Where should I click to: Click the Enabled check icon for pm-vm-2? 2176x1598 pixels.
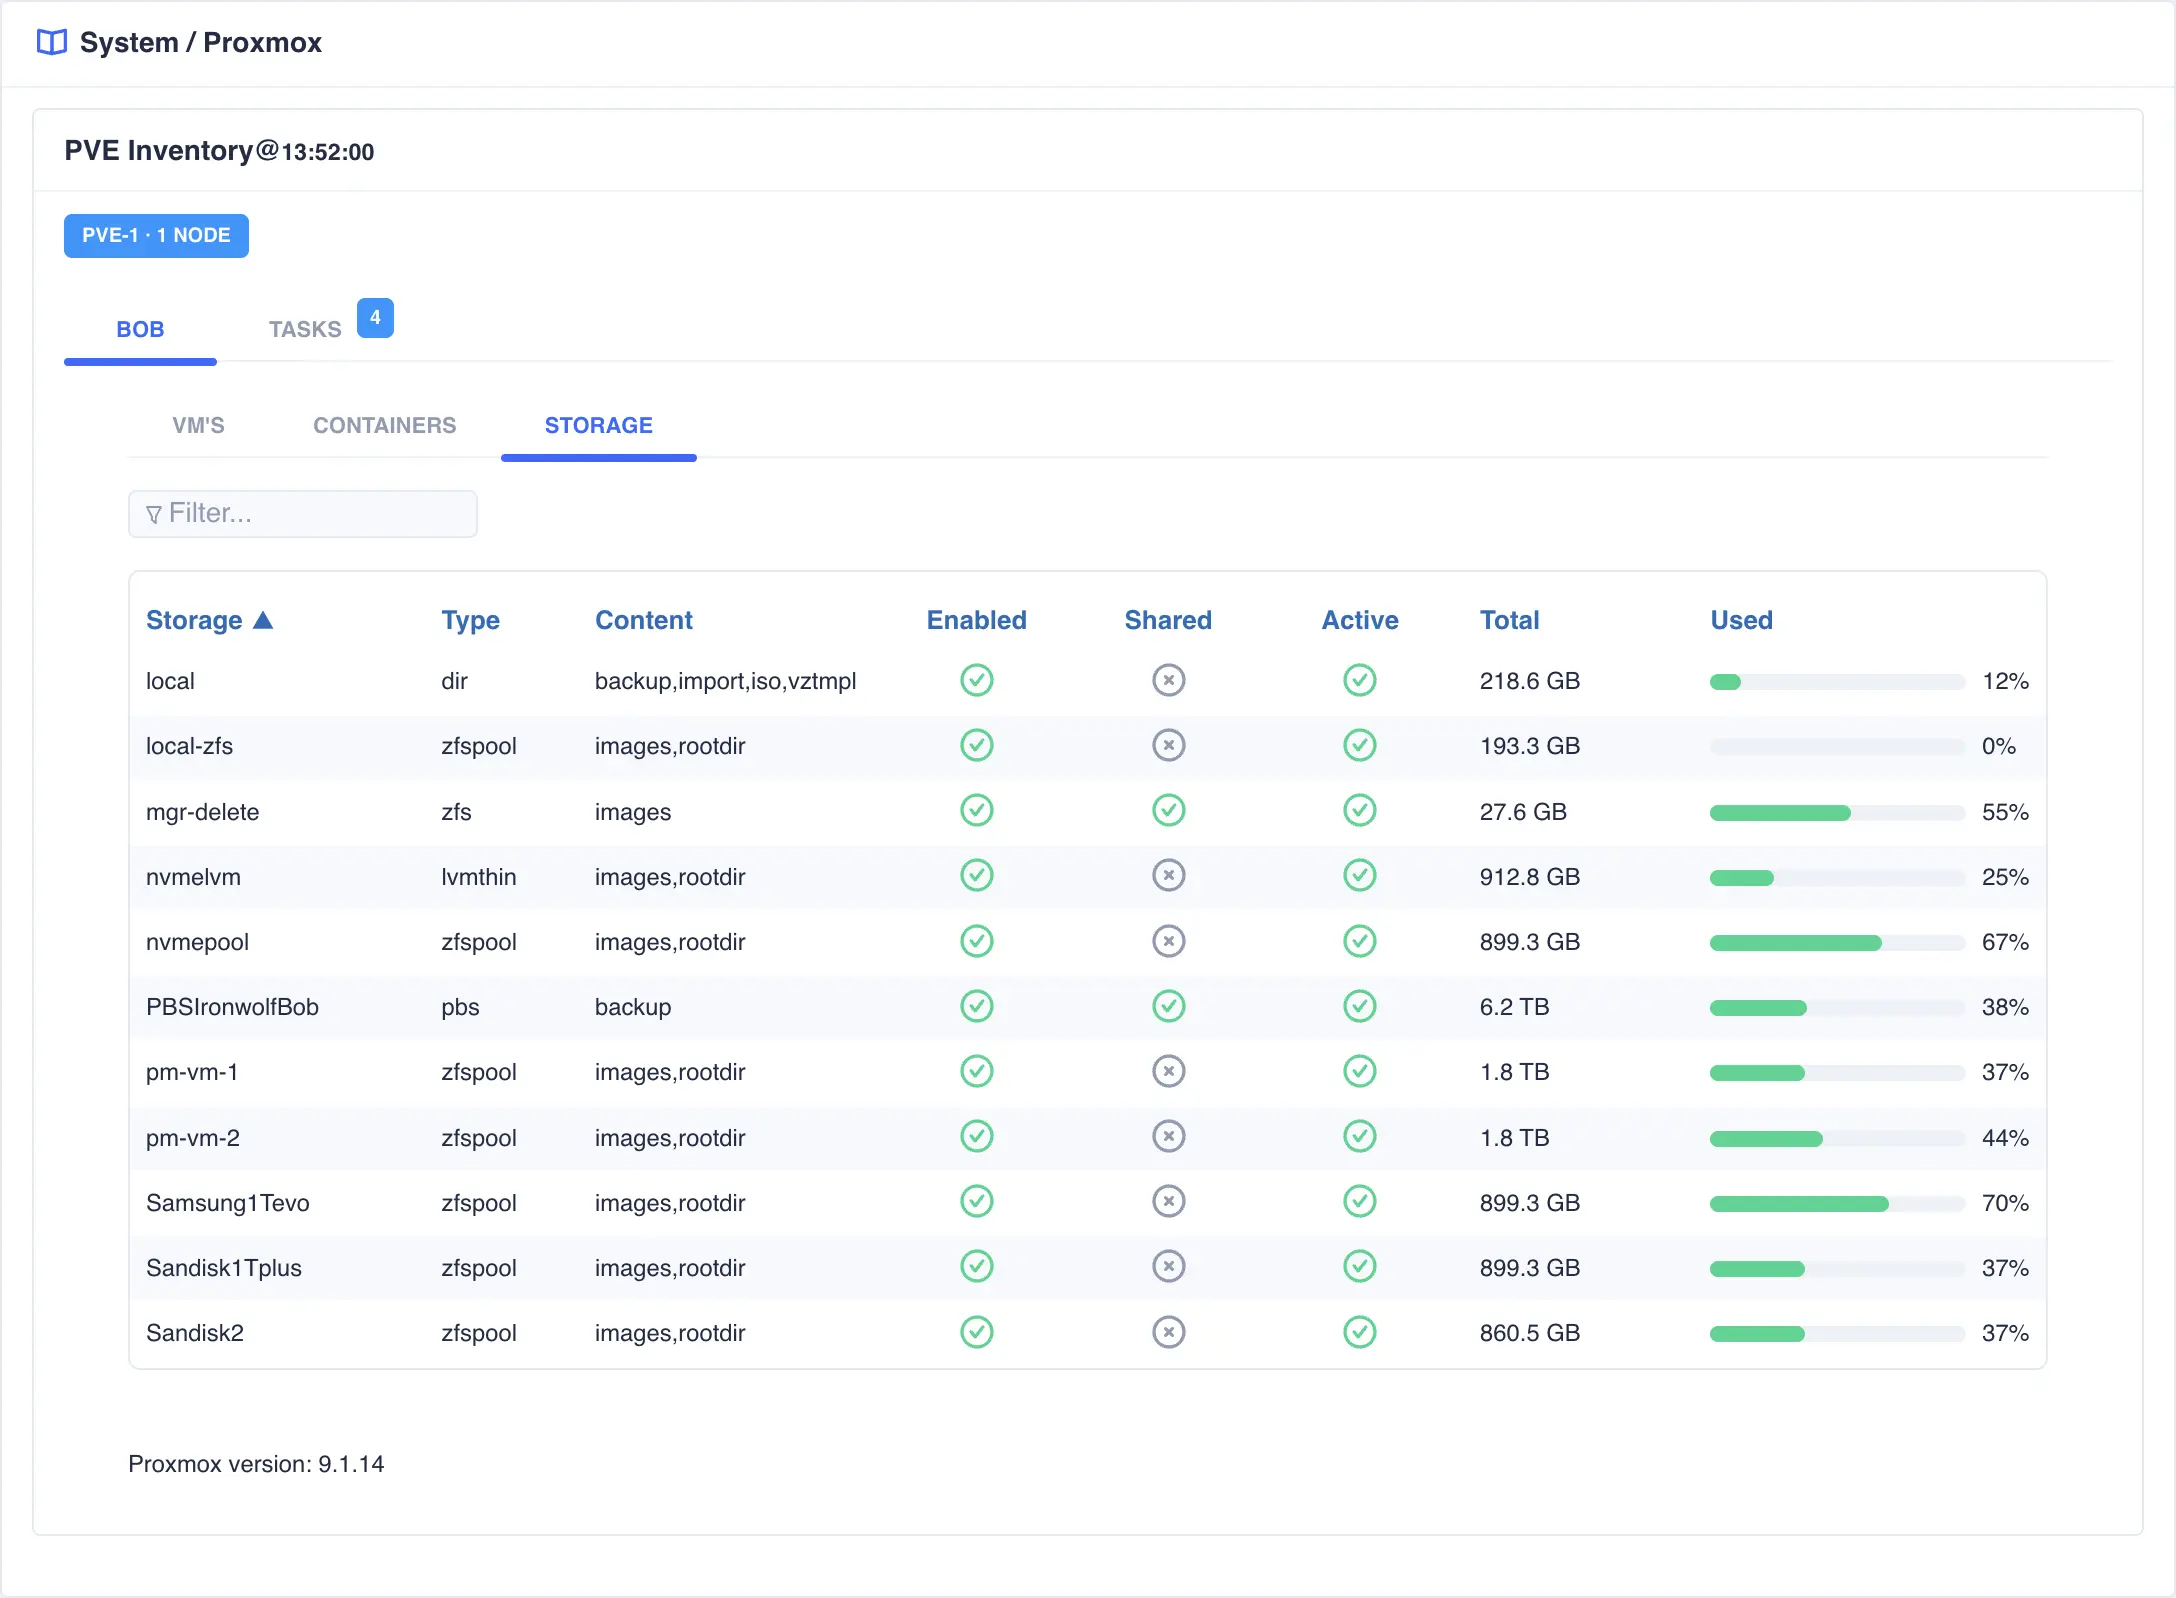[x=976, y=1136]
